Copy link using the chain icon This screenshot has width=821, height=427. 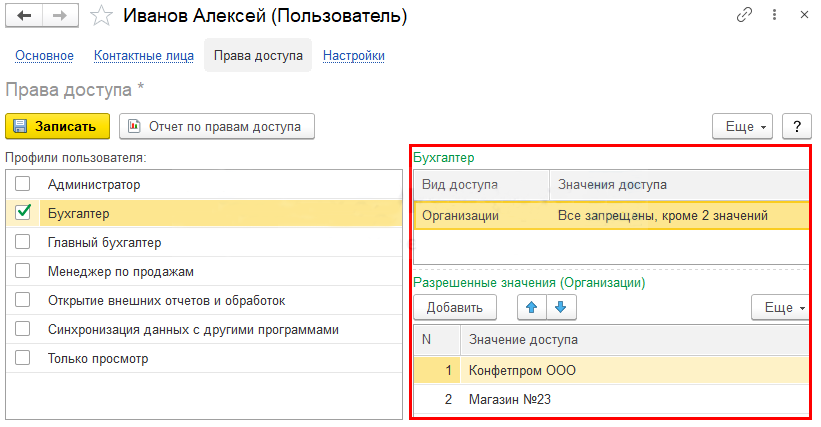[744, 15]
